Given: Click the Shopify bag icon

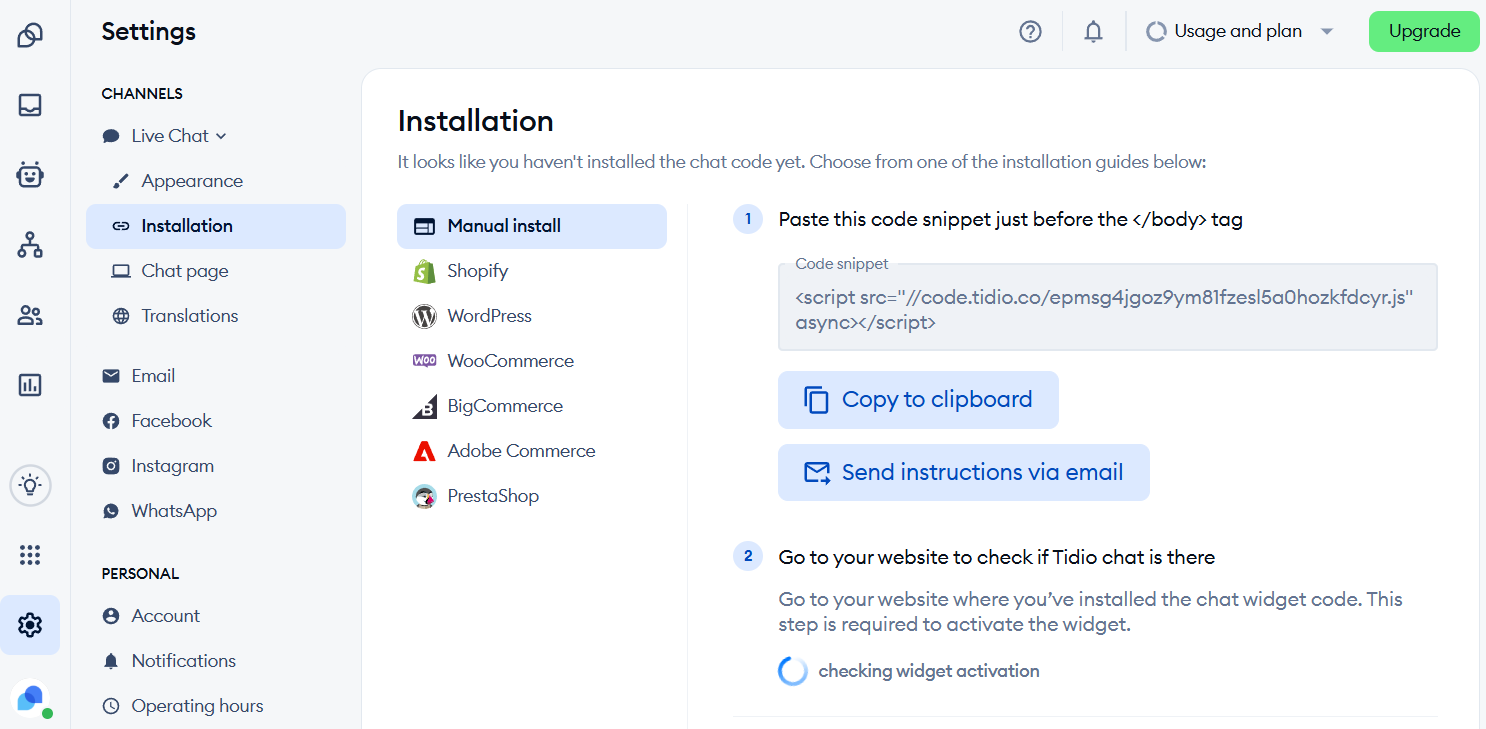Looking at the screenshot, I should (424, 271).
